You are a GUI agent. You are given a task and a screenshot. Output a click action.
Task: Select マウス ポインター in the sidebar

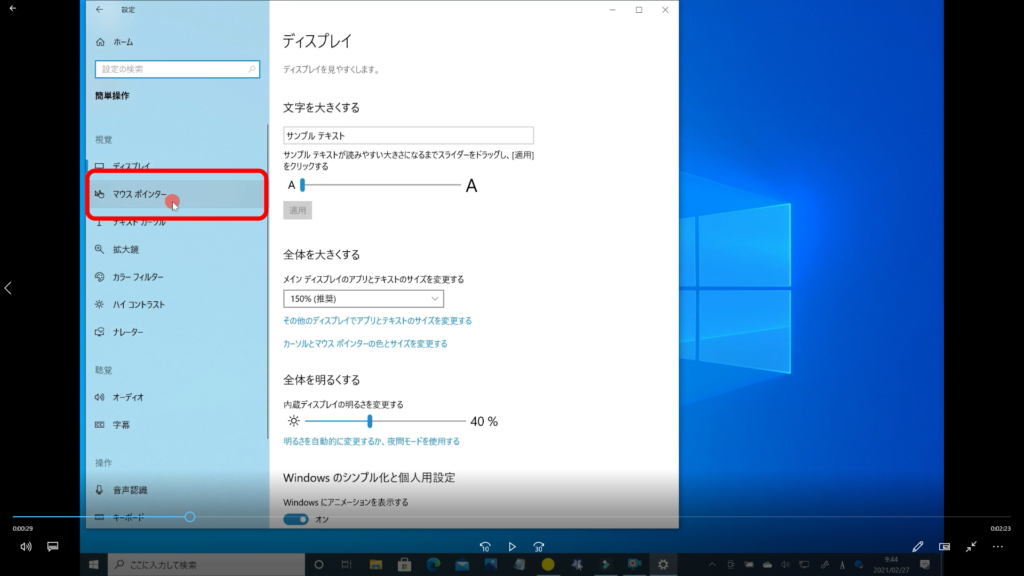tap(140, 194)
